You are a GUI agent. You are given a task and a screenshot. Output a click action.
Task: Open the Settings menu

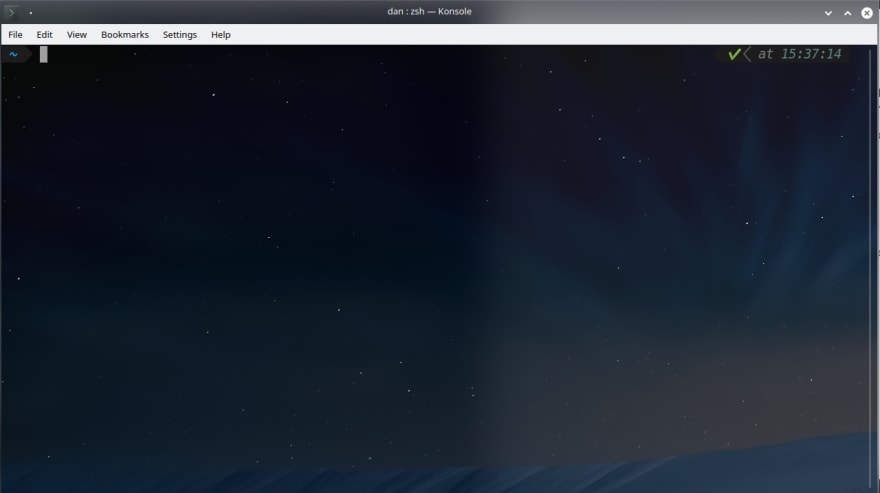[x=180, y=34]
